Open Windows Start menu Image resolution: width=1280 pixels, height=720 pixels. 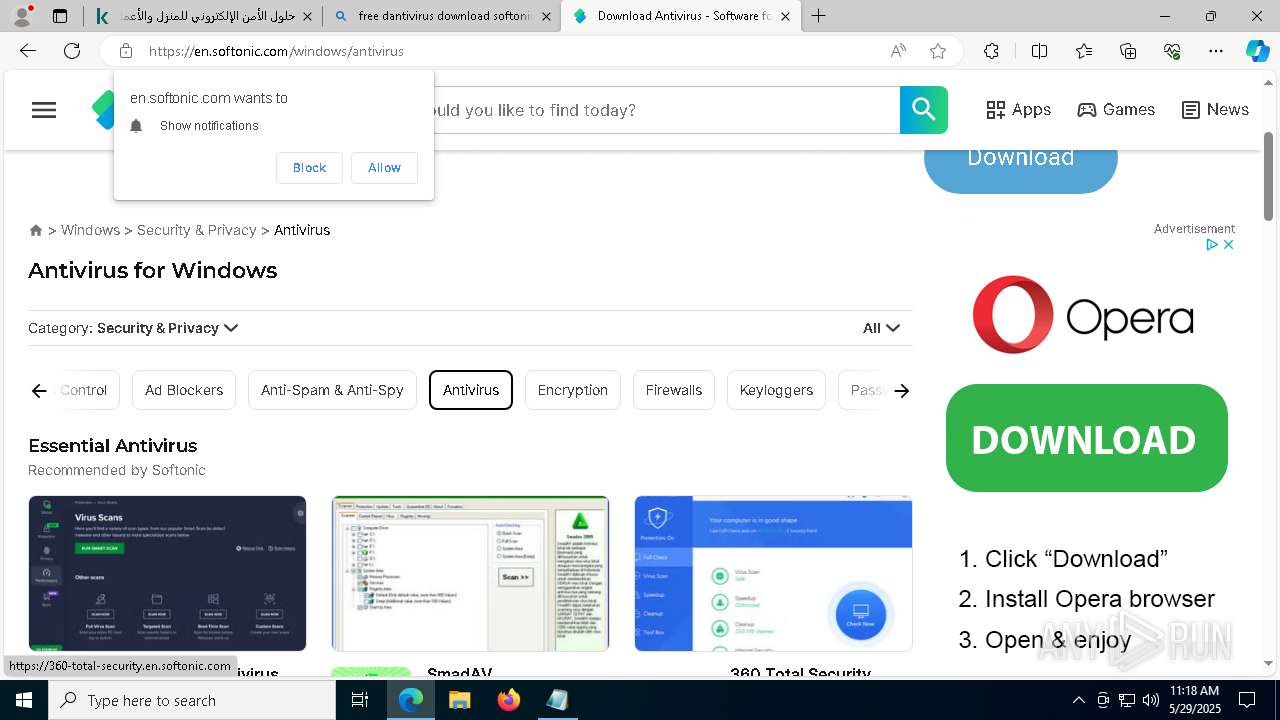[x=24, y=700]
